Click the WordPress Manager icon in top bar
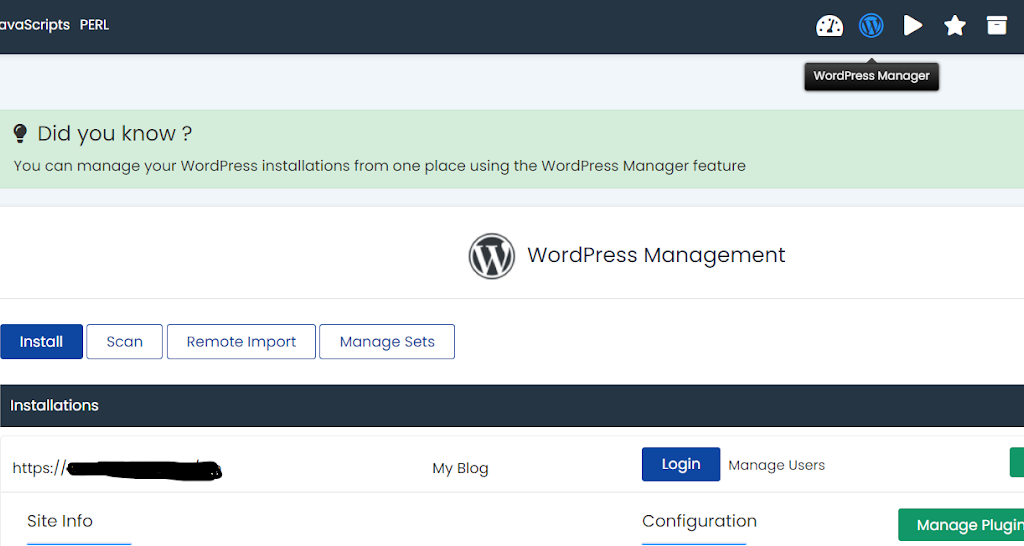 click(871, 26)
